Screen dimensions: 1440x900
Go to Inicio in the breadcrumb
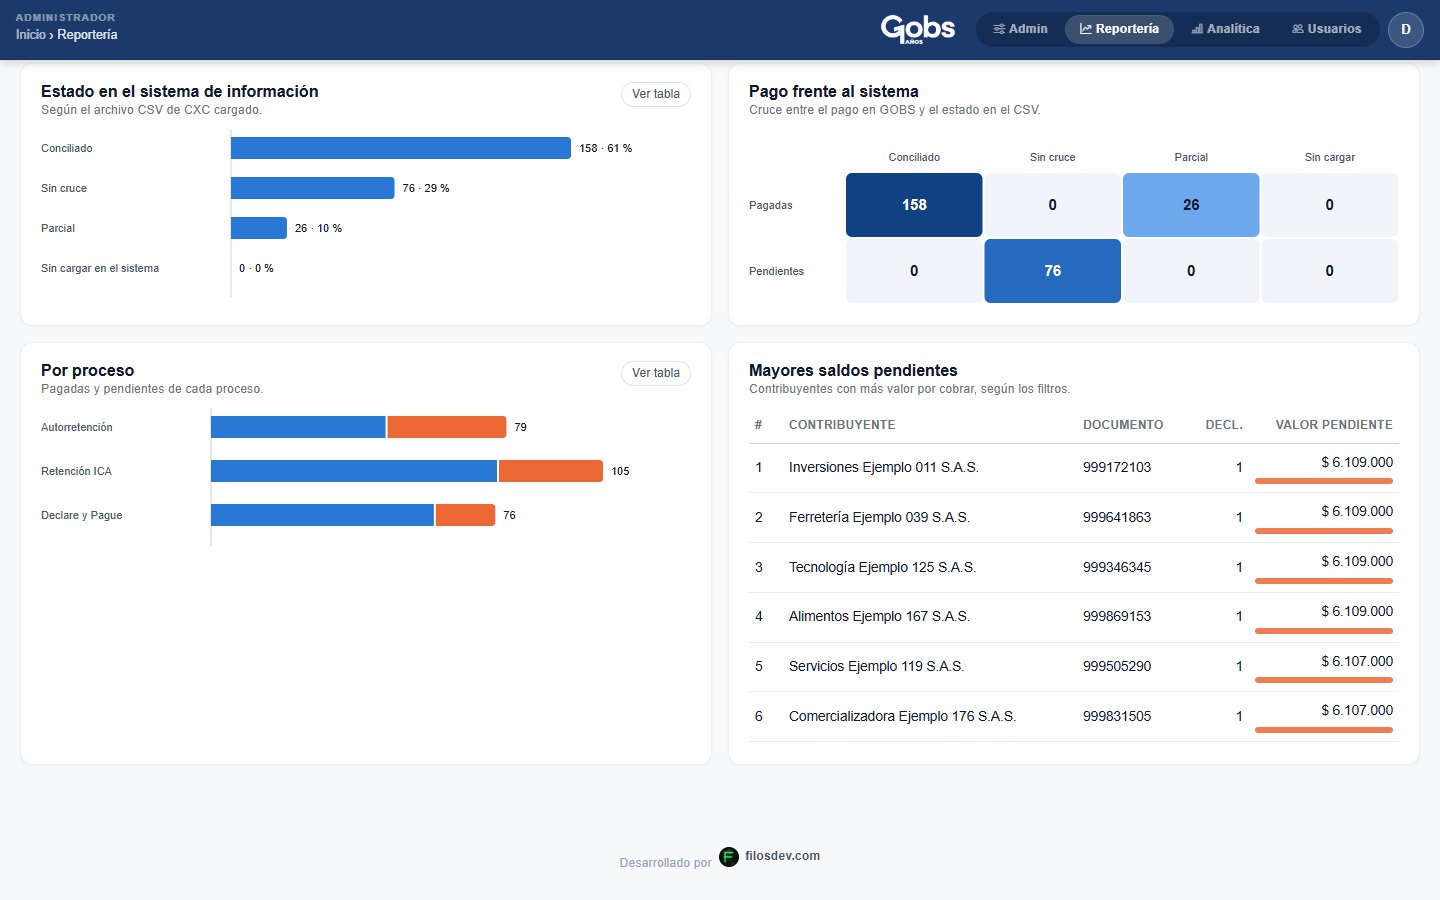coord(30,35)
